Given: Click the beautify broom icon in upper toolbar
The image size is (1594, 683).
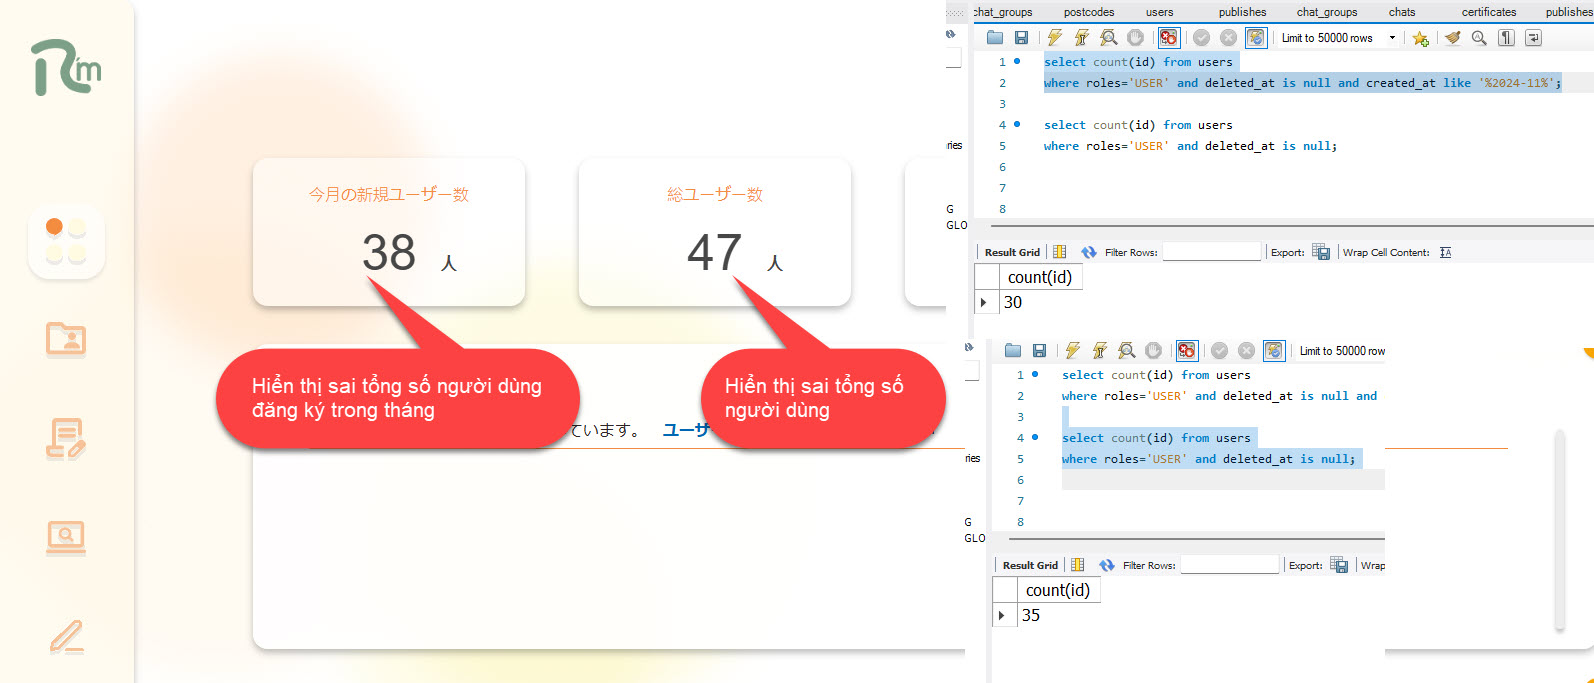Looking at the screenshot, I should tap(1452, 38).
